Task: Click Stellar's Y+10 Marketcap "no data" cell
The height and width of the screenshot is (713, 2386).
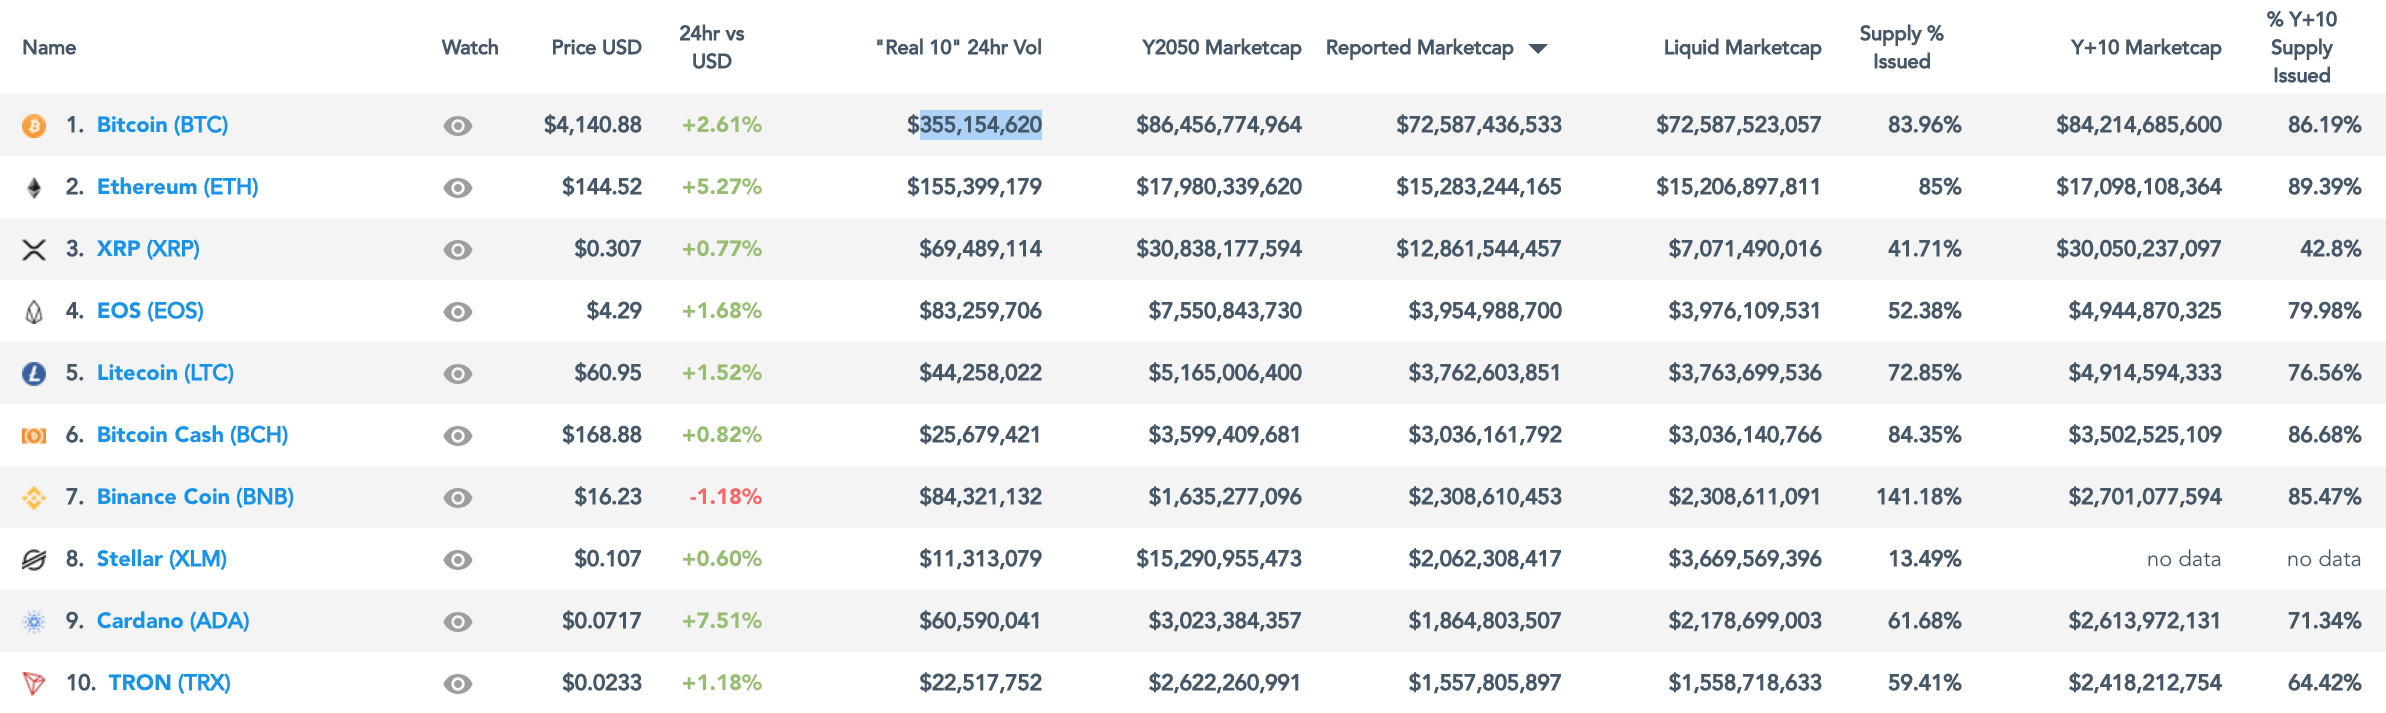Action: 2184,559
